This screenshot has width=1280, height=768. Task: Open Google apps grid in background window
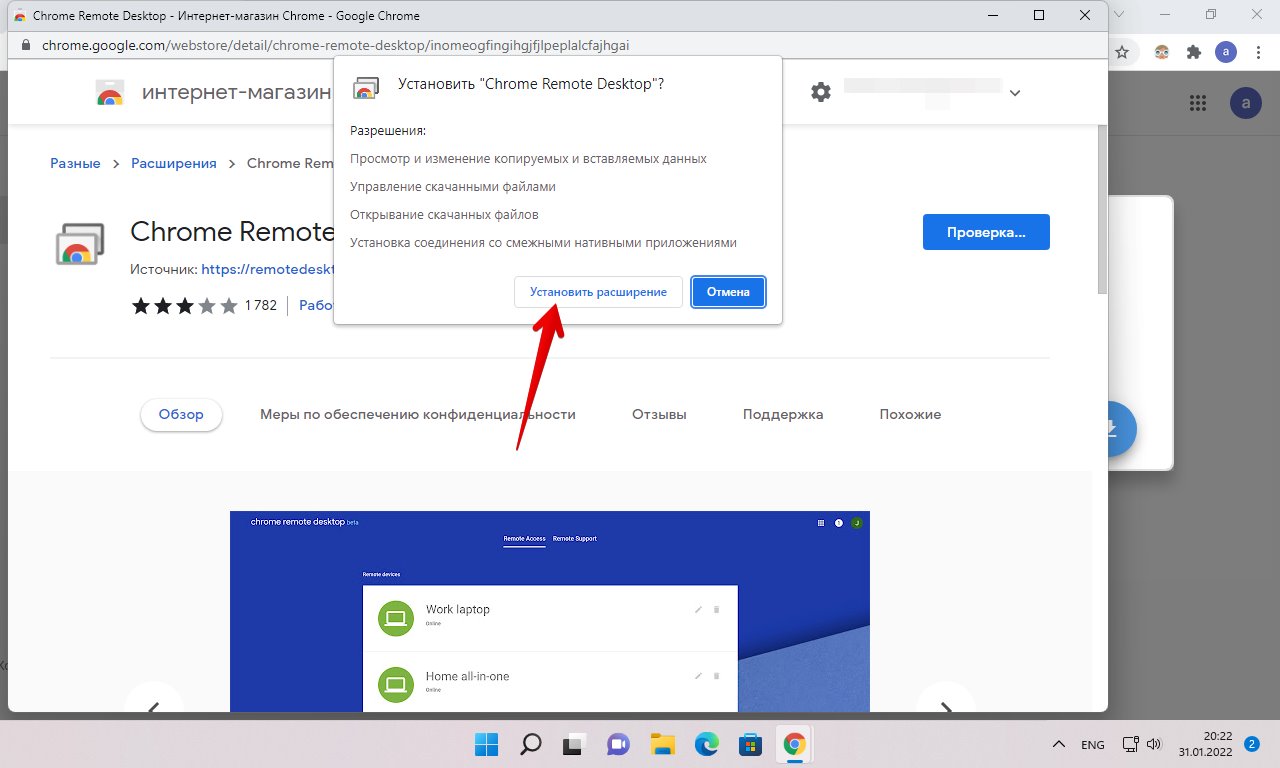1198,102
